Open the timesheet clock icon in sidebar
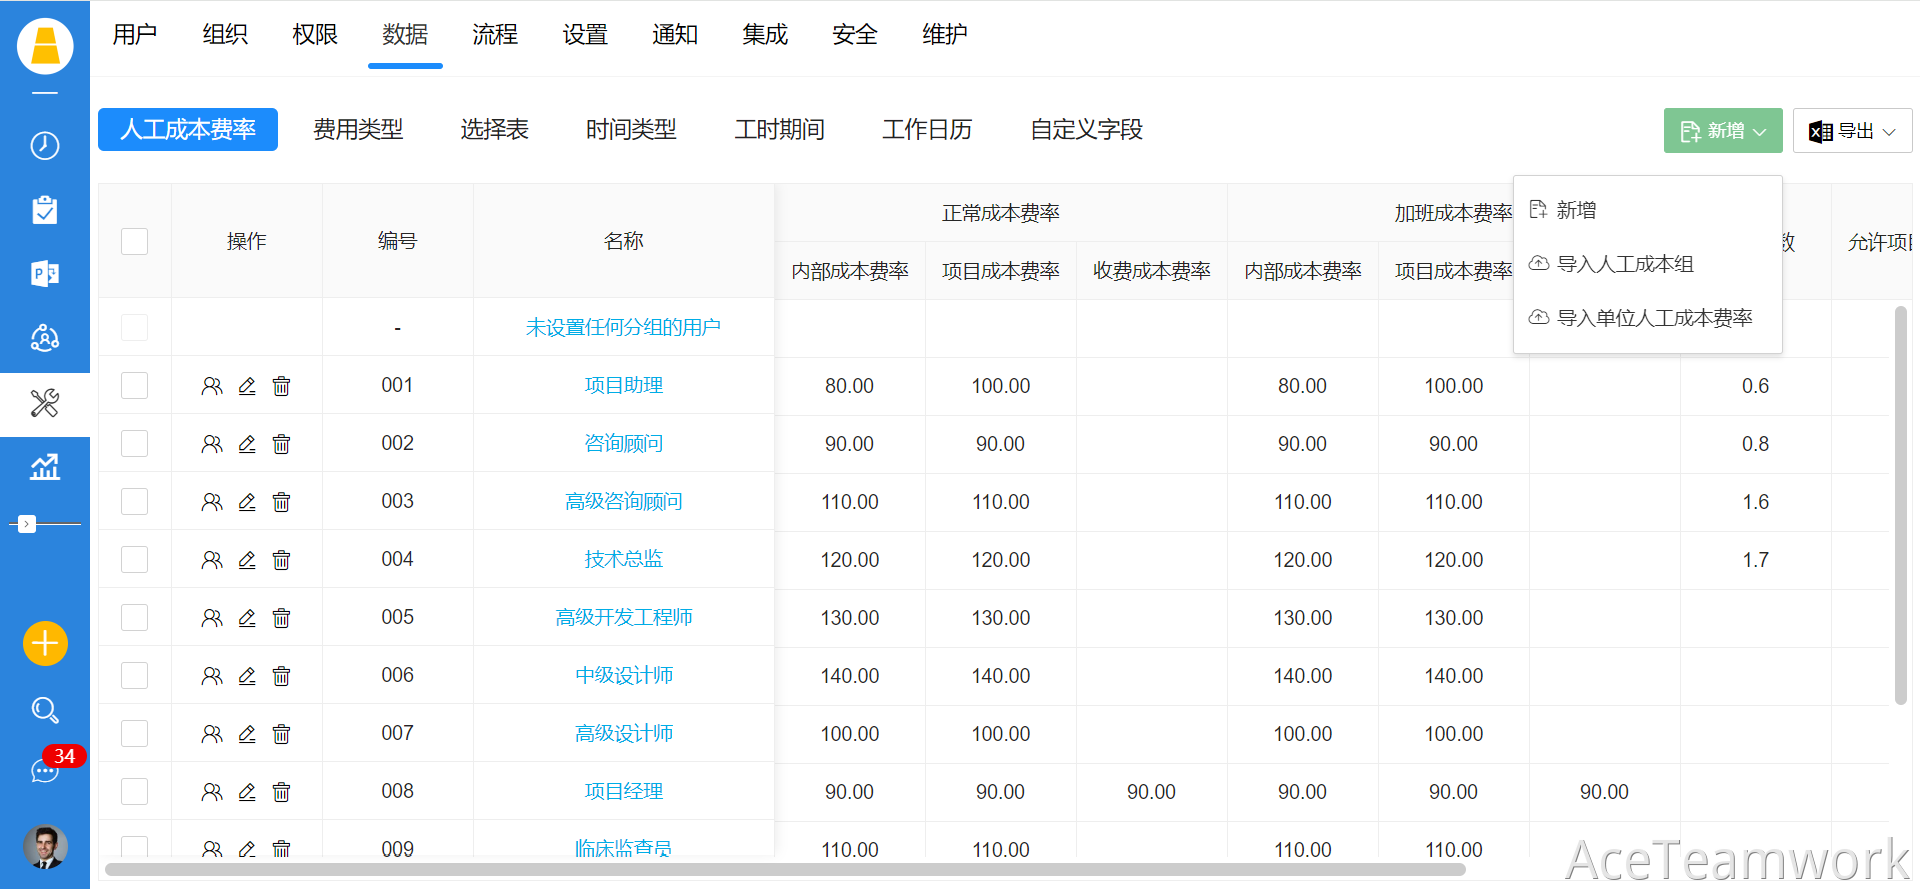 [x=45, y=146]
